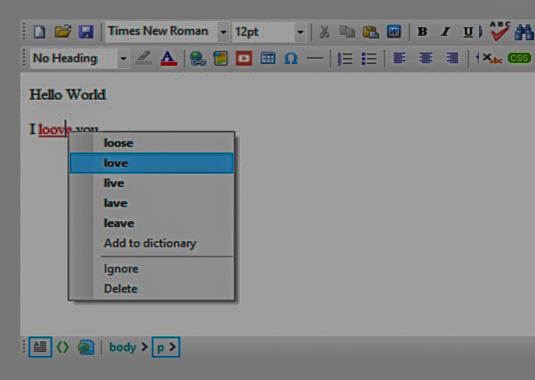Screen dimensions: 535x380
Task: Choose the red font color A button
Action: pos(169,58)
